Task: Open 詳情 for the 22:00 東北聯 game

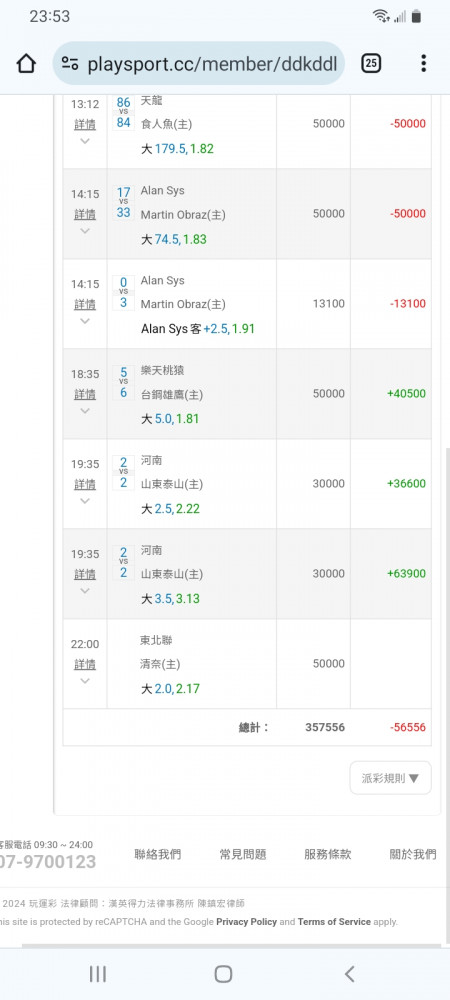Action: pos(85,664)
